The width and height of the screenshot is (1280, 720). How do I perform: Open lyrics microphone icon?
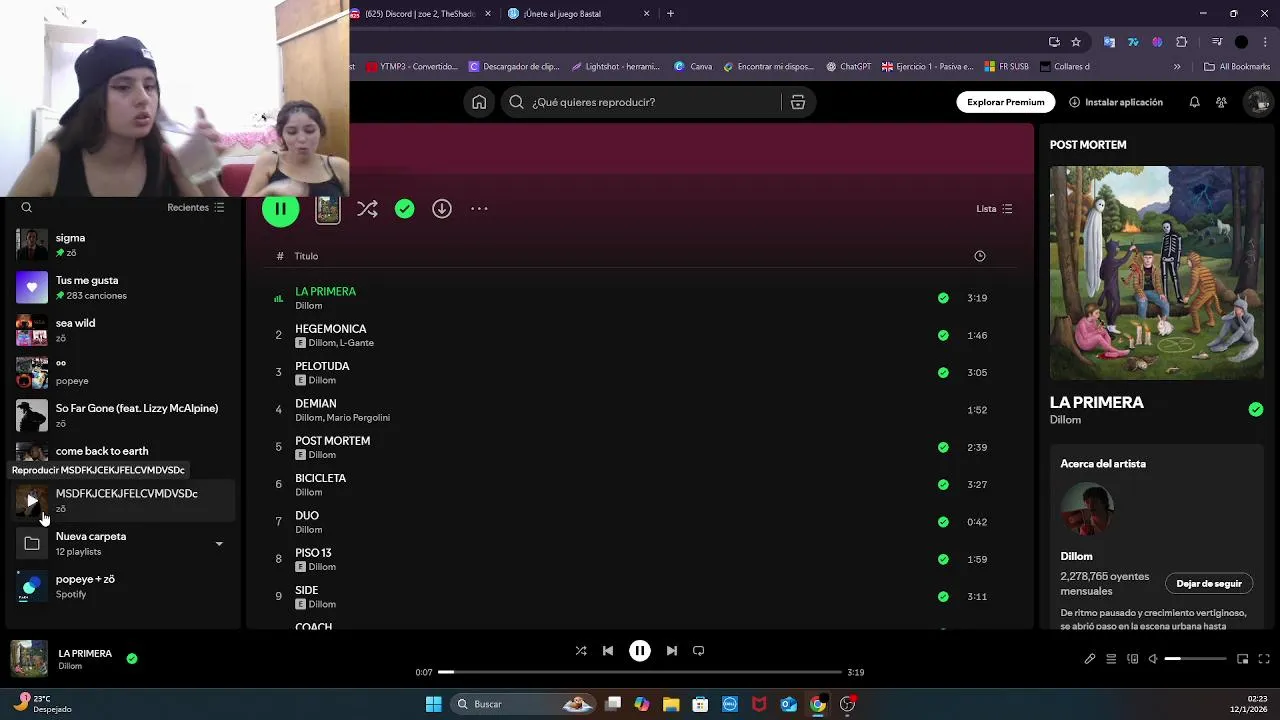pyautogui.click(x=1090, y=659)
